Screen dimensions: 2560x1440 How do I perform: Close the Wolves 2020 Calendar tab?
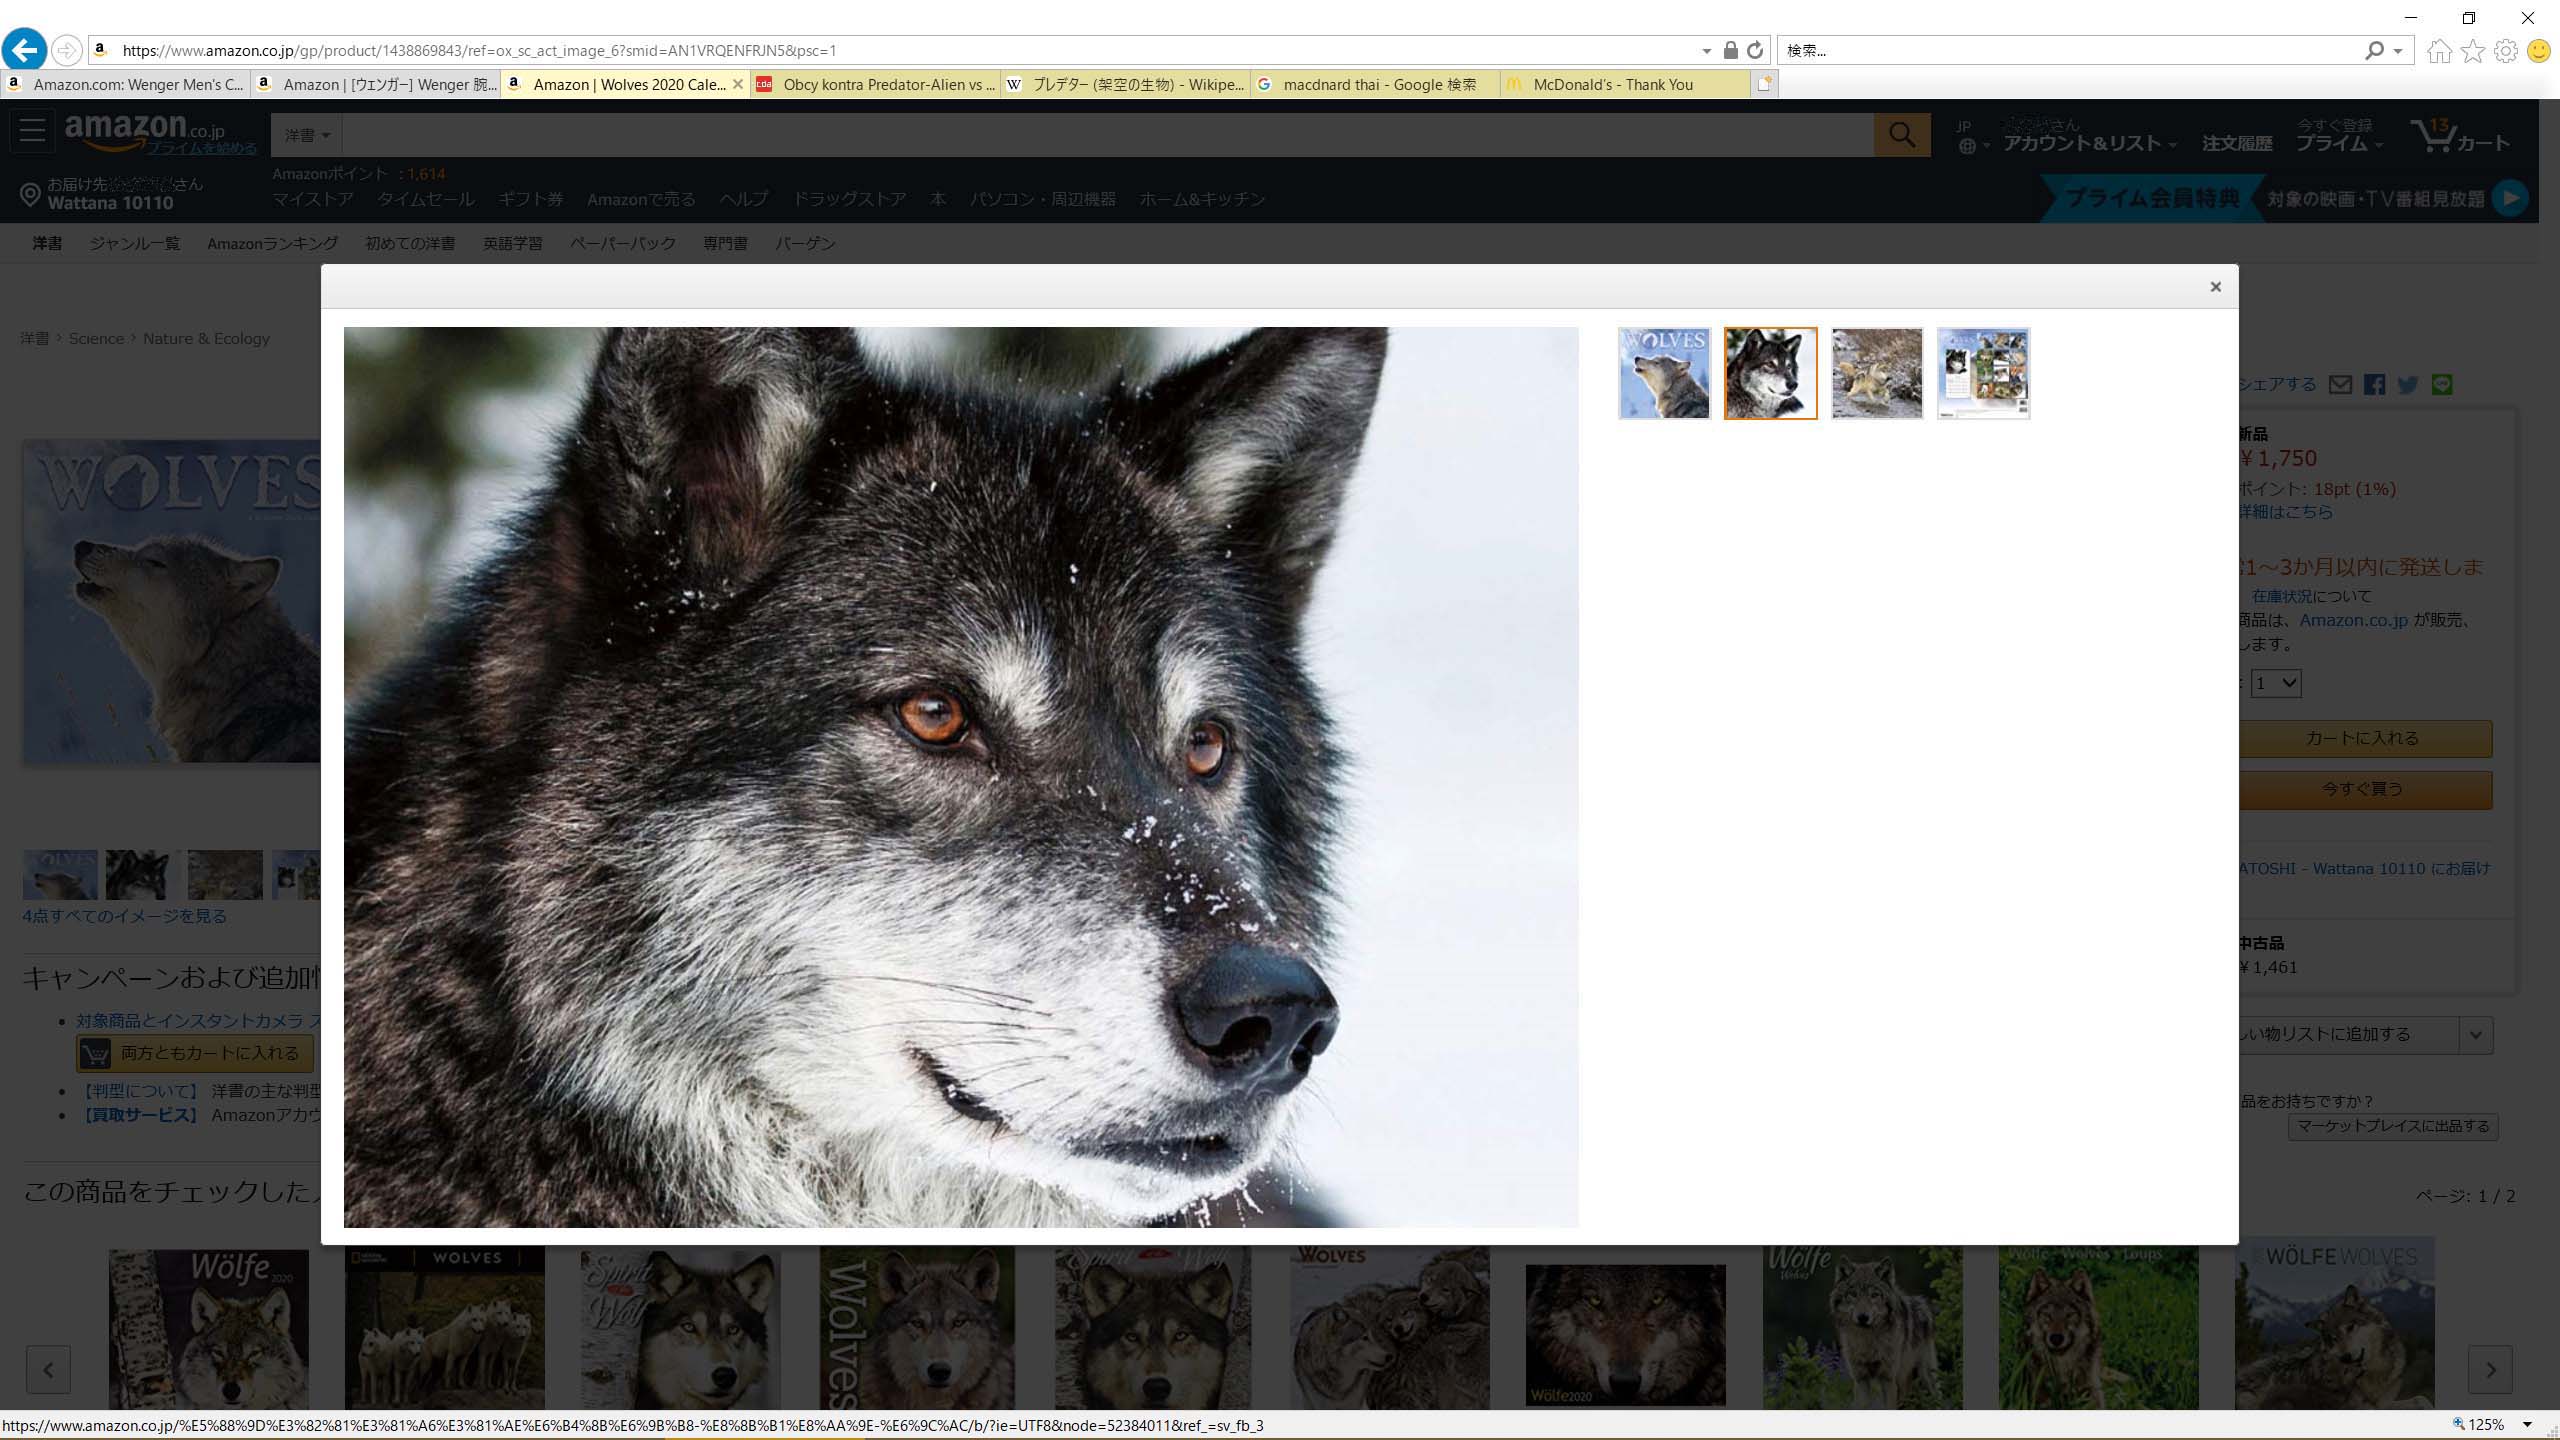pos(738,85)
